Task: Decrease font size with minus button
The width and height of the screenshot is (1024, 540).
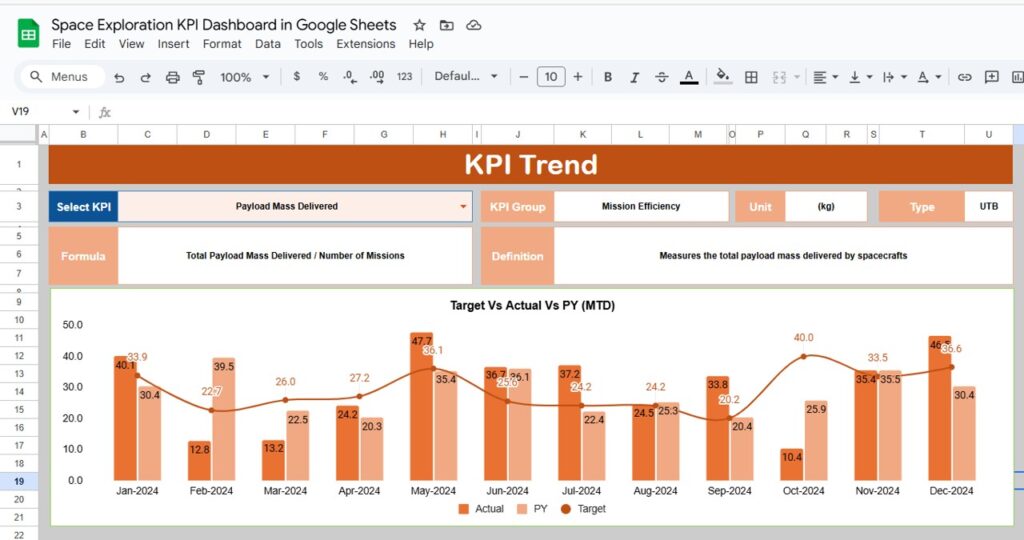Action: pos(524,76)
